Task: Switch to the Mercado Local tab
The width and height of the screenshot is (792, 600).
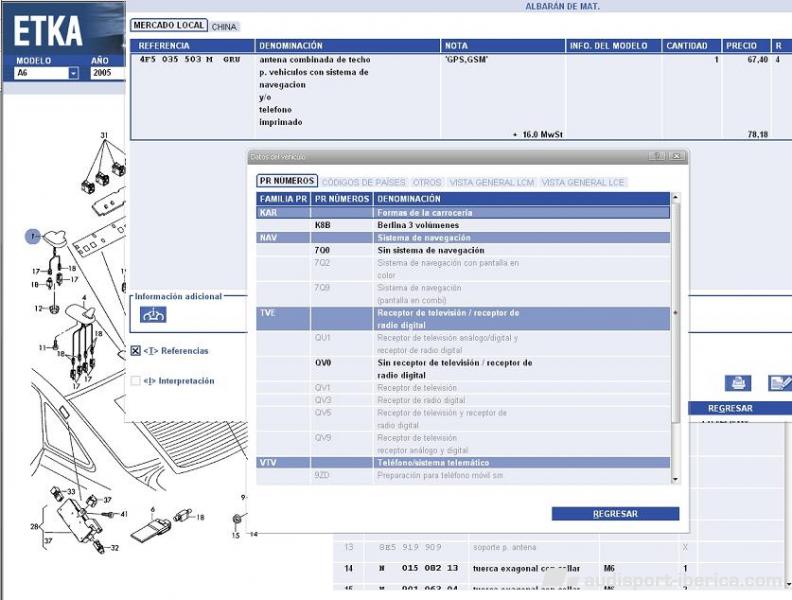Action: coord(169,25)
